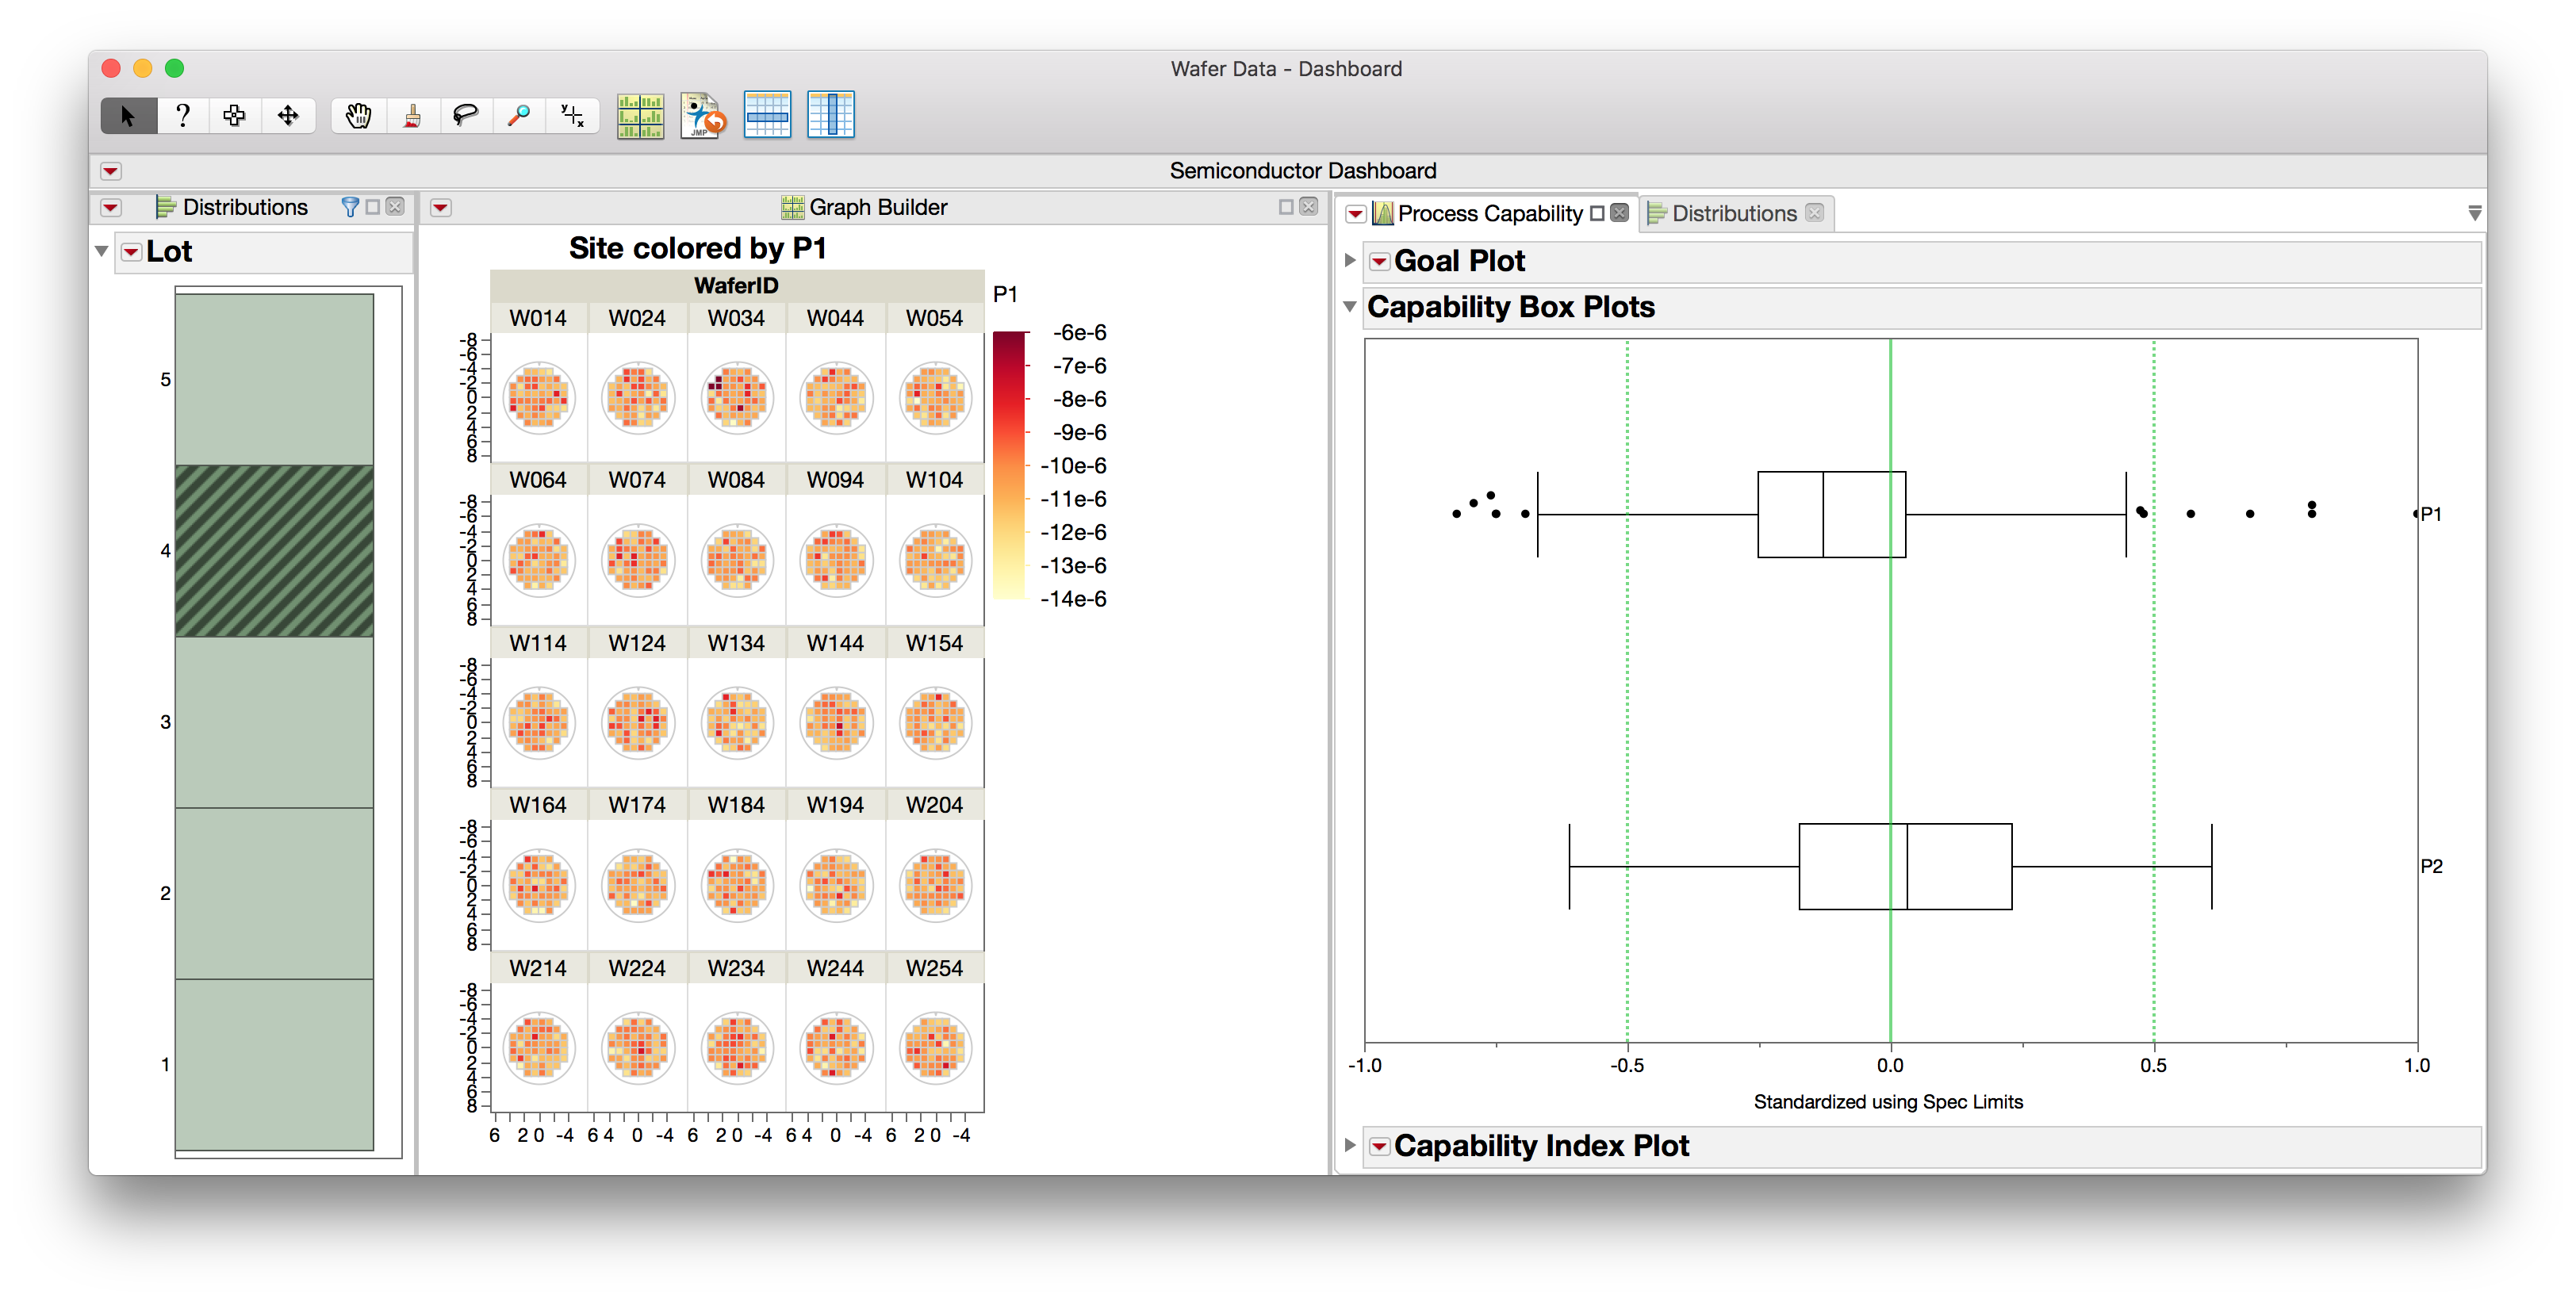Toggle the Graph Builder panel maximize box
Screen dimensions: 2576x1302
tap(1286, 207)
